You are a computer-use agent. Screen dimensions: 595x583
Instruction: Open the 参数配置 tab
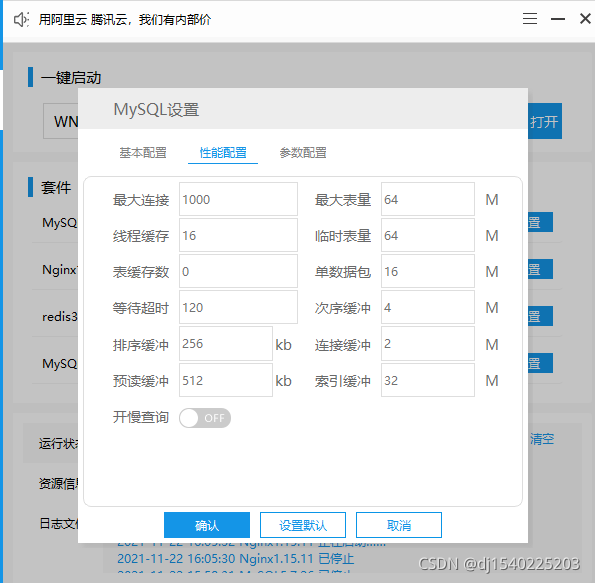click(303, 153)
